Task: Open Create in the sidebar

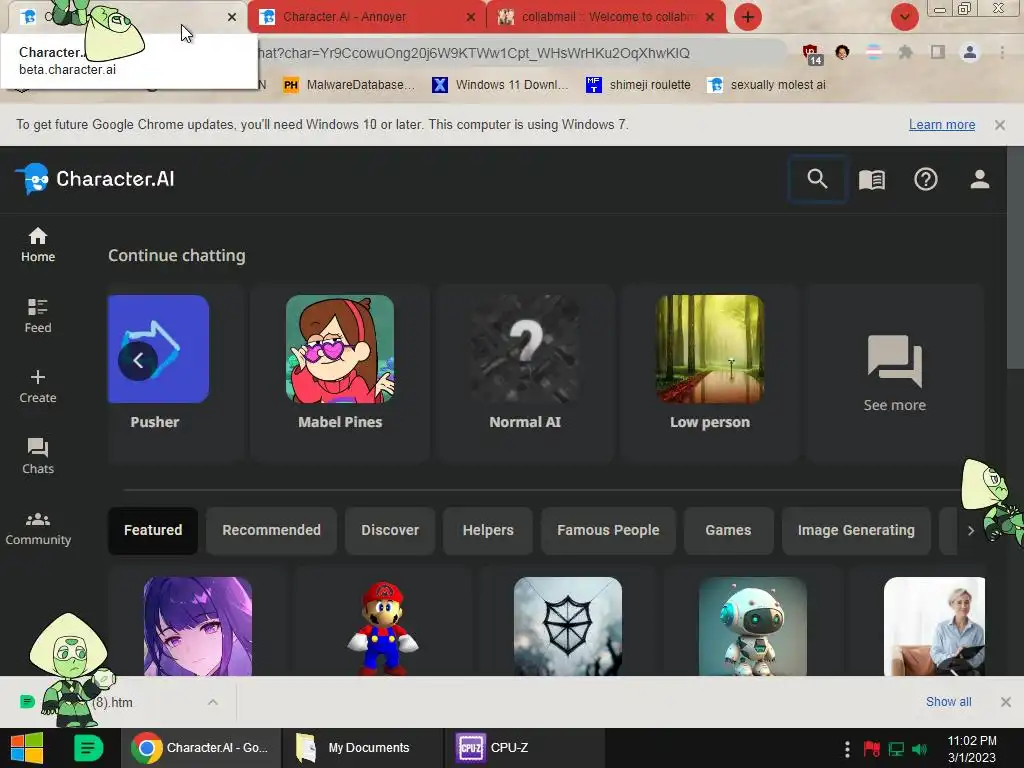Action: (x=38, y=387)
